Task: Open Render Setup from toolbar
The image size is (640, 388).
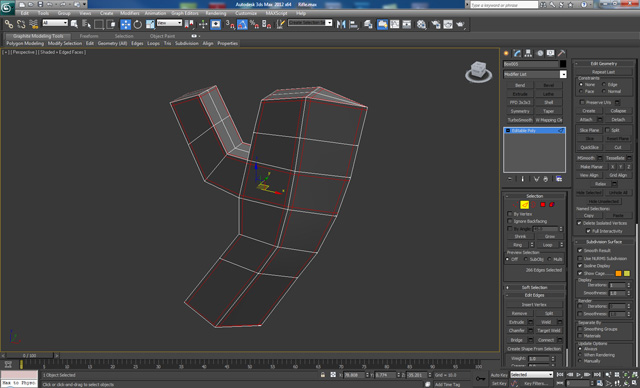Action: [x=436, y=24]
